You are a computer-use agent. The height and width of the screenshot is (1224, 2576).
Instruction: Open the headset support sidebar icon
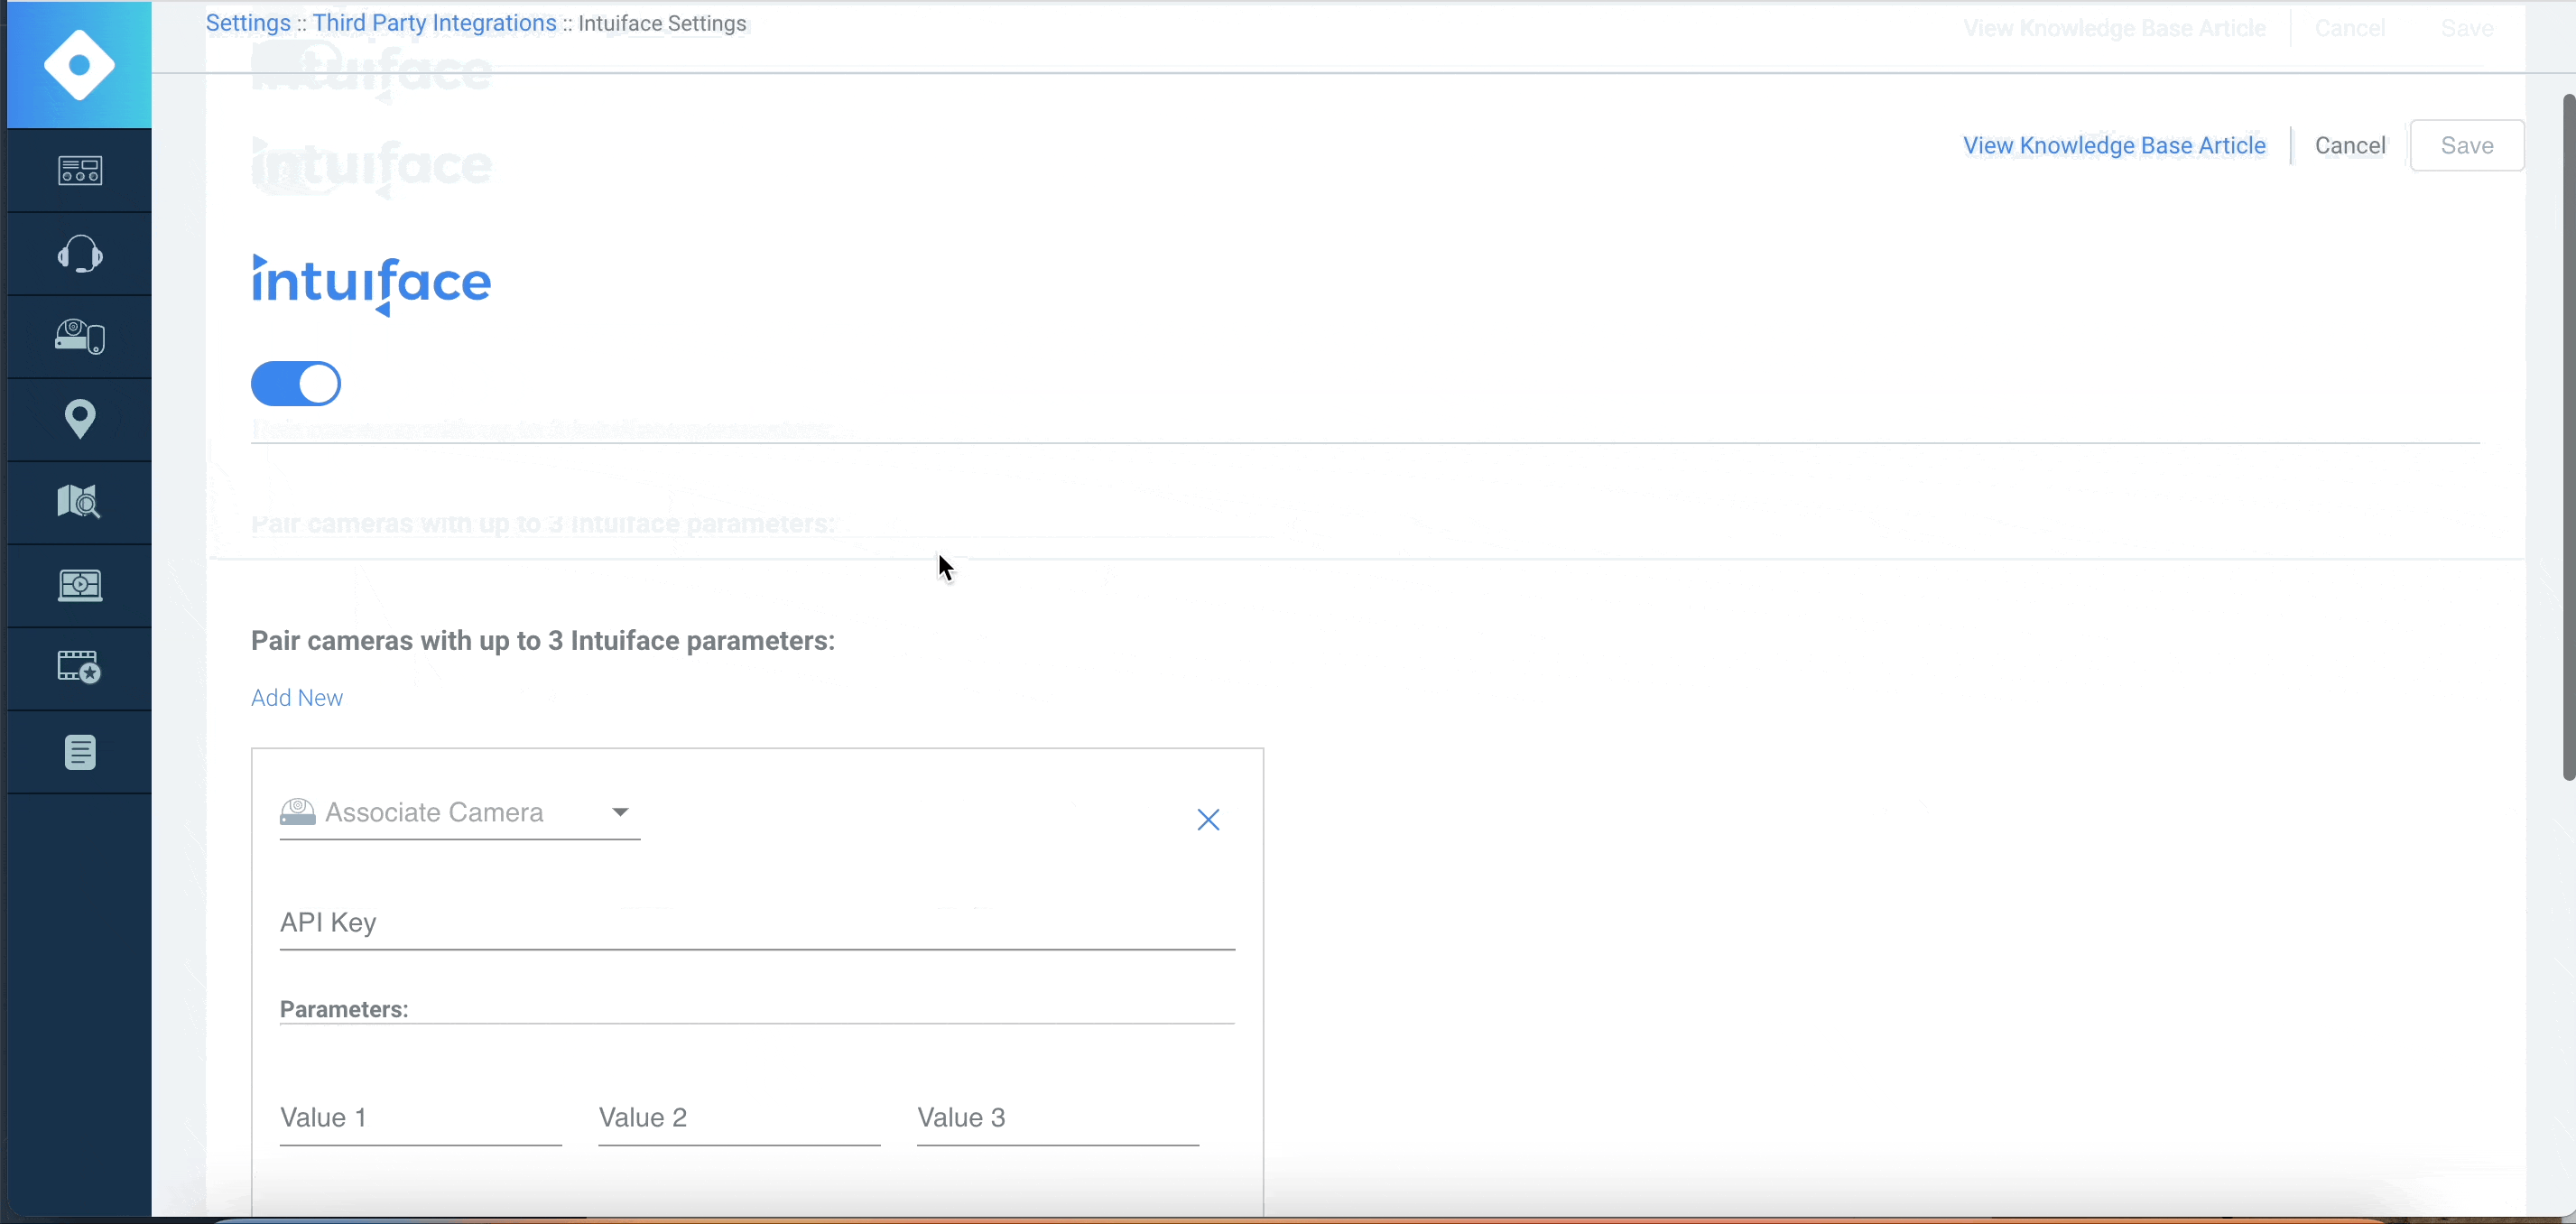pos(79,254)
